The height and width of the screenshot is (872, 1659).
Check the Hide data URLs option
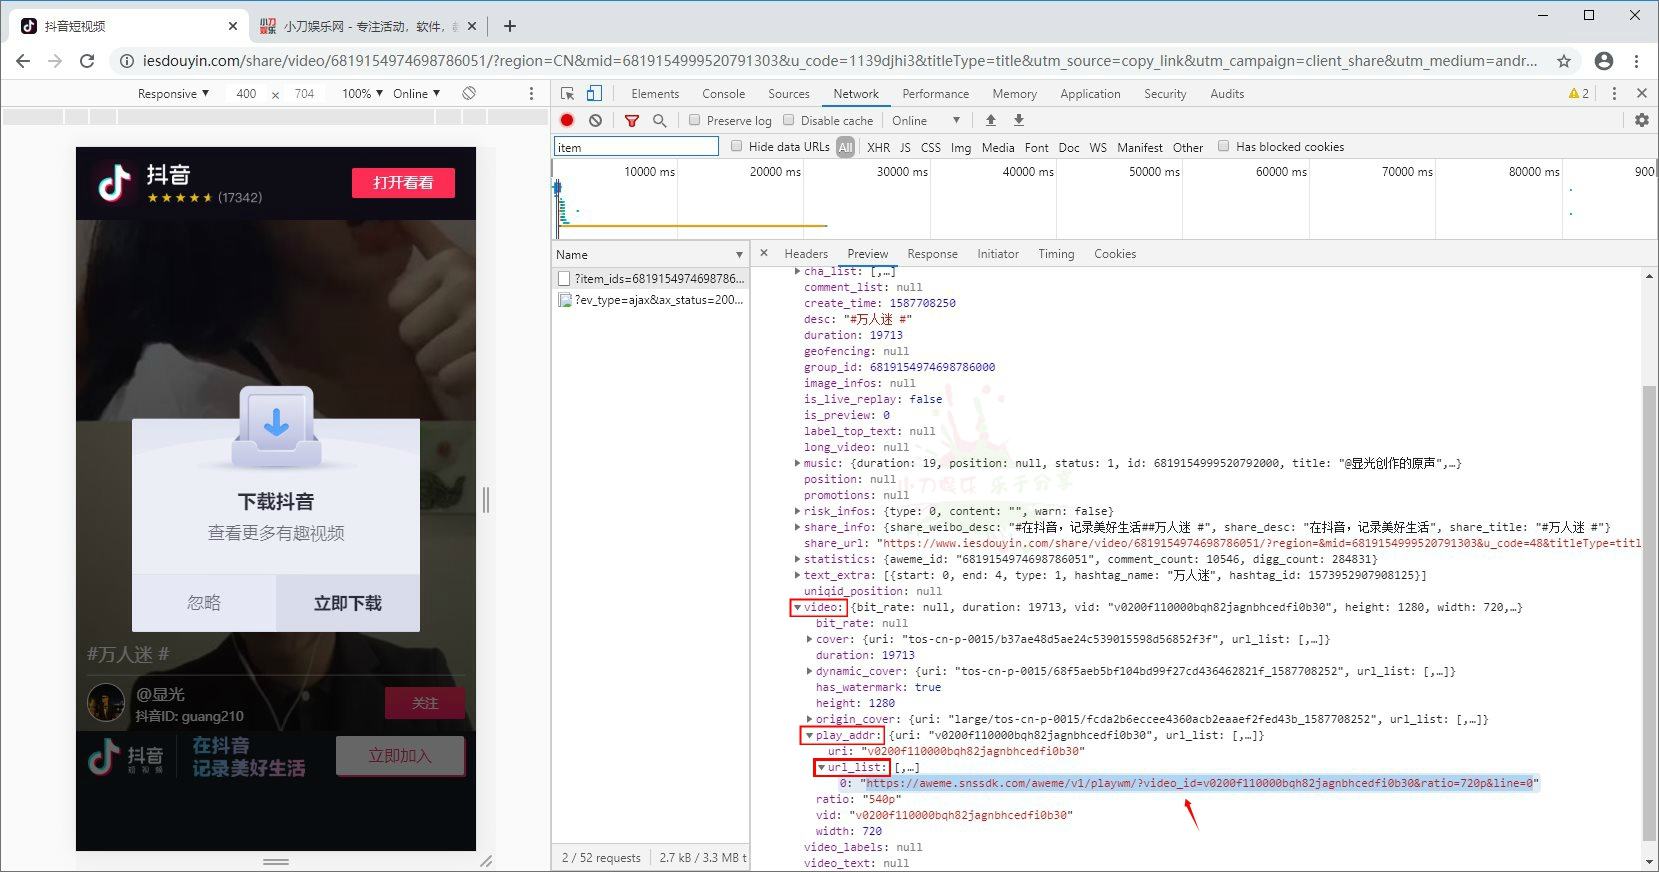tap(737, 146)
